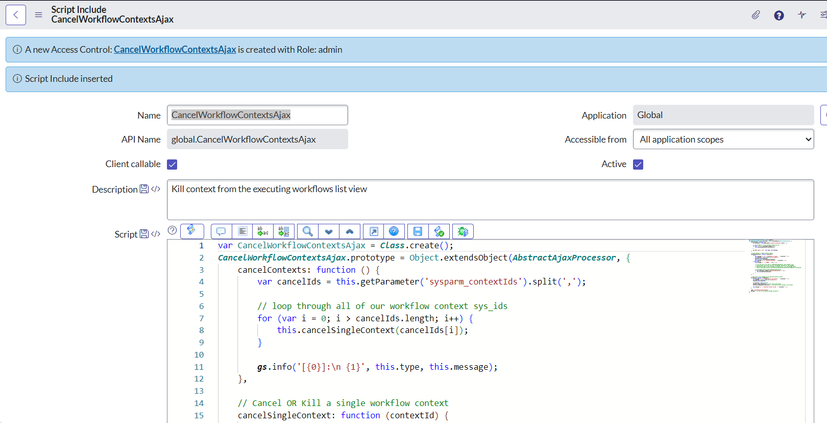The height and width of the screenshot is (423, 827).
Task: Click the 'Cancel OR Kill a single workflow context' comment
Action: 343,403
